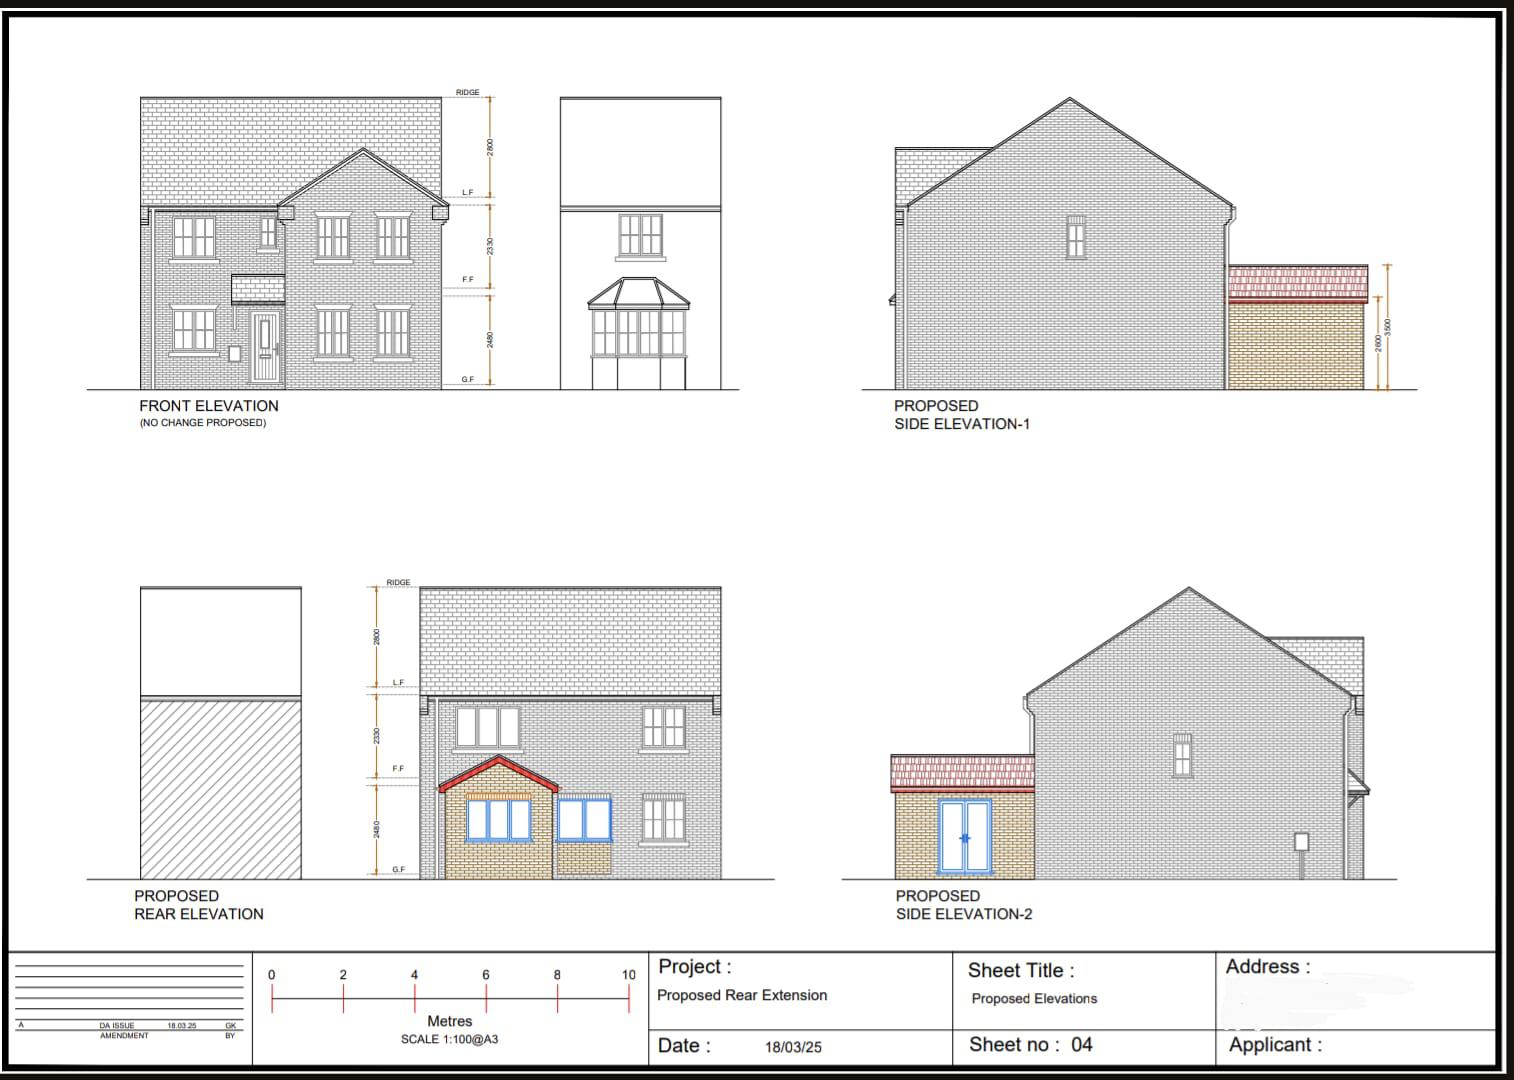Viewport: 1514px width, 1080px height.
Task: Click the hatched area beside Rear Elevation
Action: pyautogui.click(x=221, y=789)
